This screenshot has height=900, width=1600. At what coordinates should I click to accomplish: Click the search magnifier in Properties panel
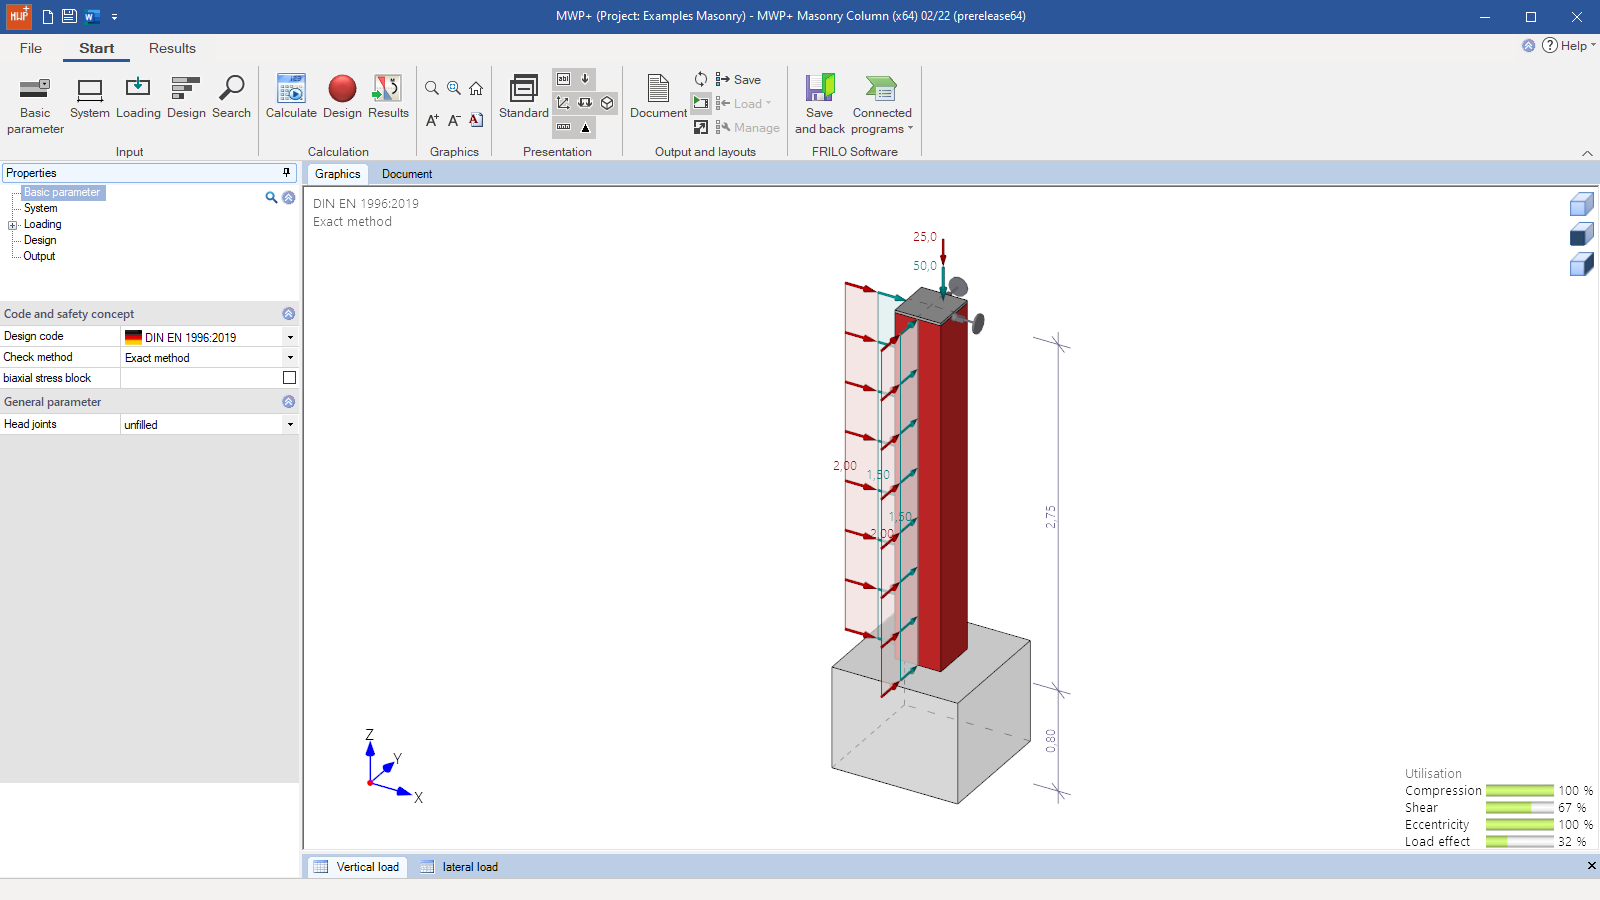pyautogui.click(x=271, y=198)
